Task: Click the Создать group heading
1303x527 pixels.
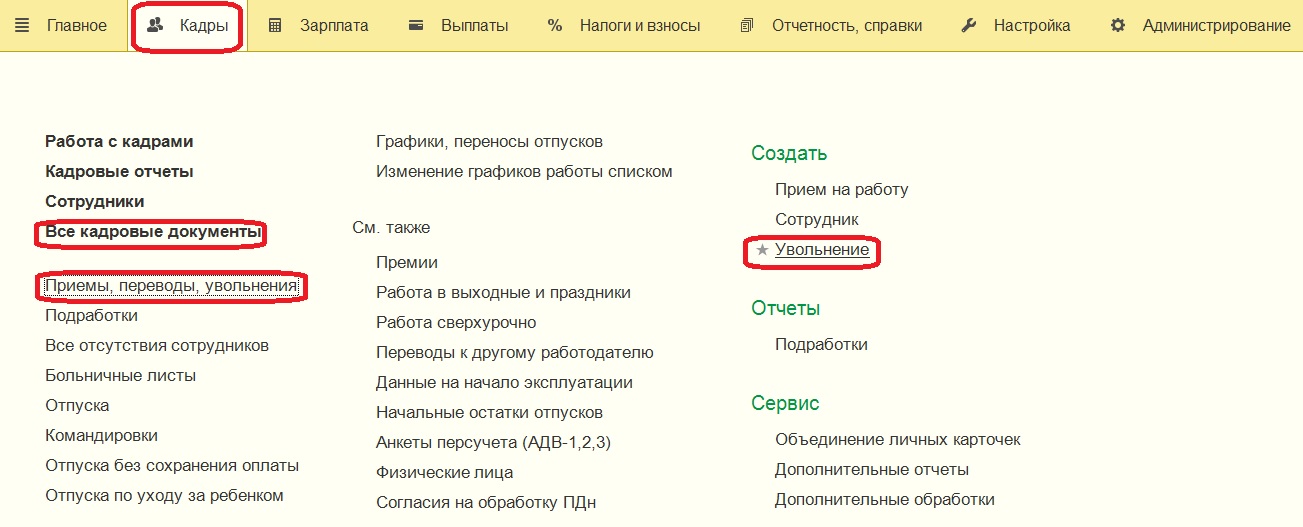Action: pyautogui.click(x=789, y=154)
